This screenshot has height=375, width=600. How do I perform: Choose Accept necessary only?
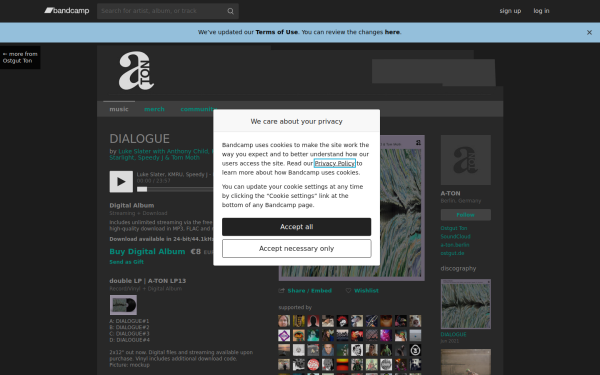click(297, 249)
